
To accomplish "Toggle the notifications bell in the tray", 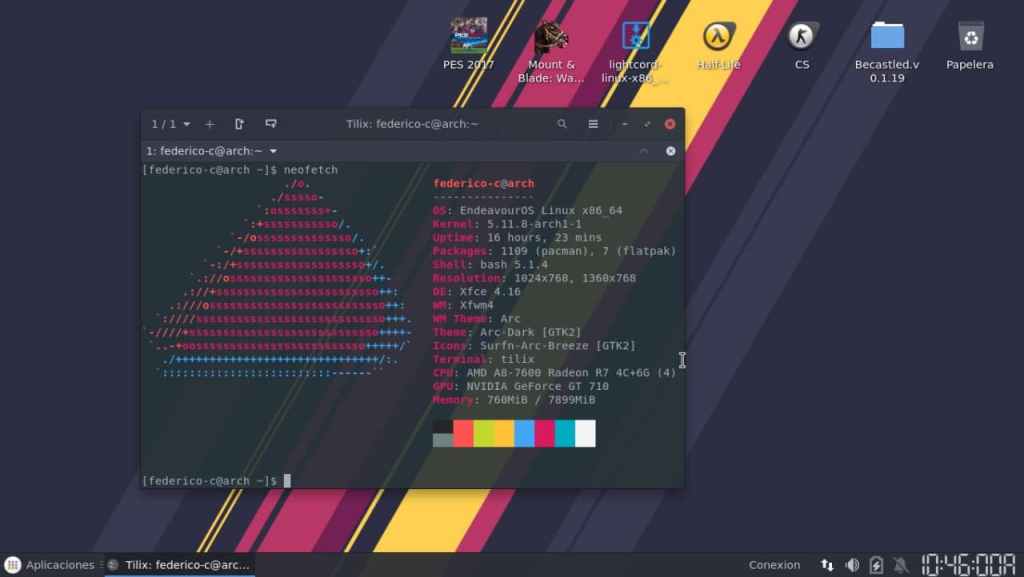I will tap(900, 565).
